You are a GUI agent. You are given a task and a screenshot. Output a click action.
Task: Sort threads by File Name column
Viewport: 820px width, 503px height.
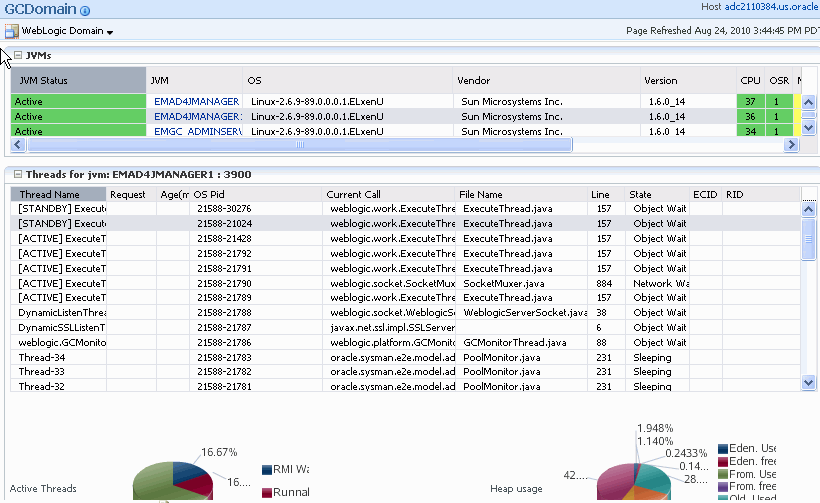click(521, 195)
